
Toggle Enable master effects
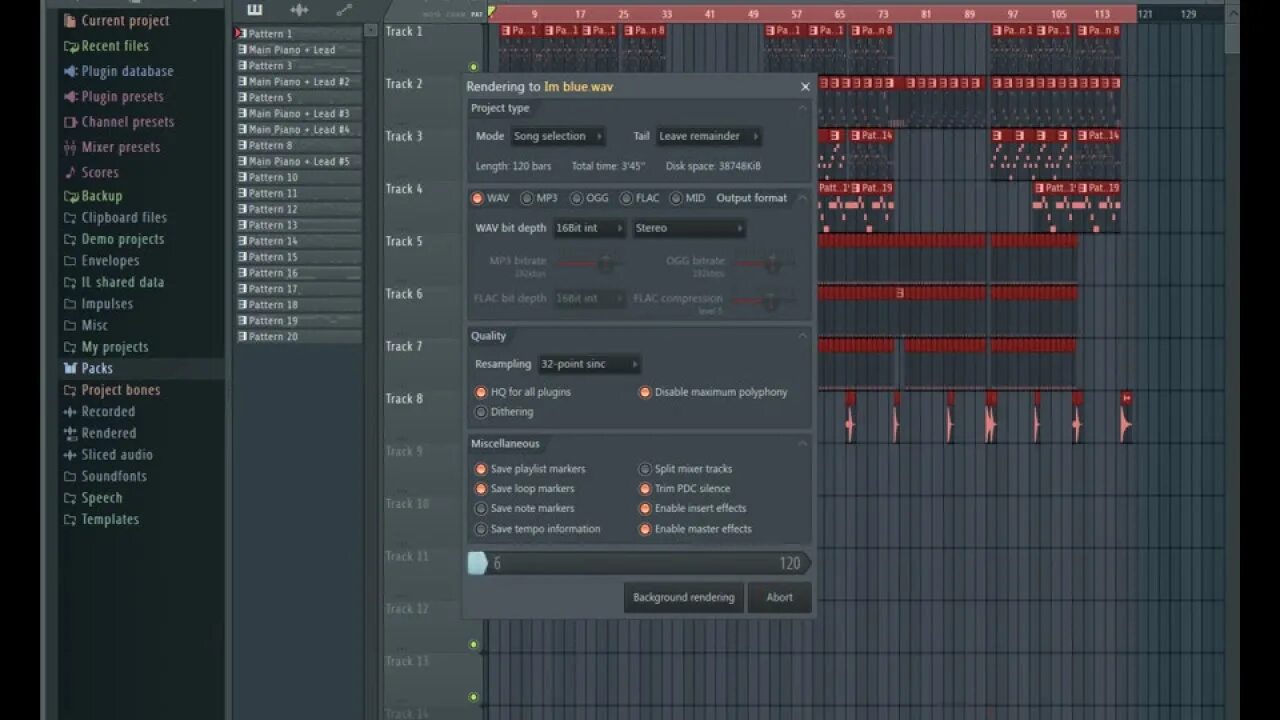(x=645, y=529)
